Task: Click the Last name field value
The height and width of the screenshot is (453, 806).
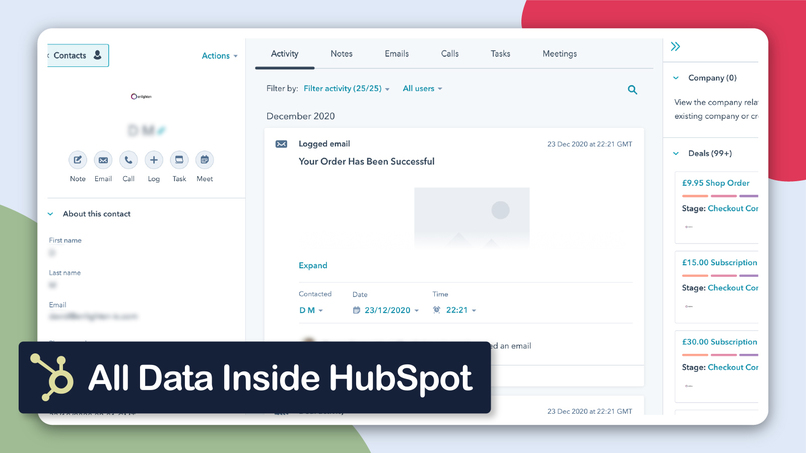Action: point(52,285)
